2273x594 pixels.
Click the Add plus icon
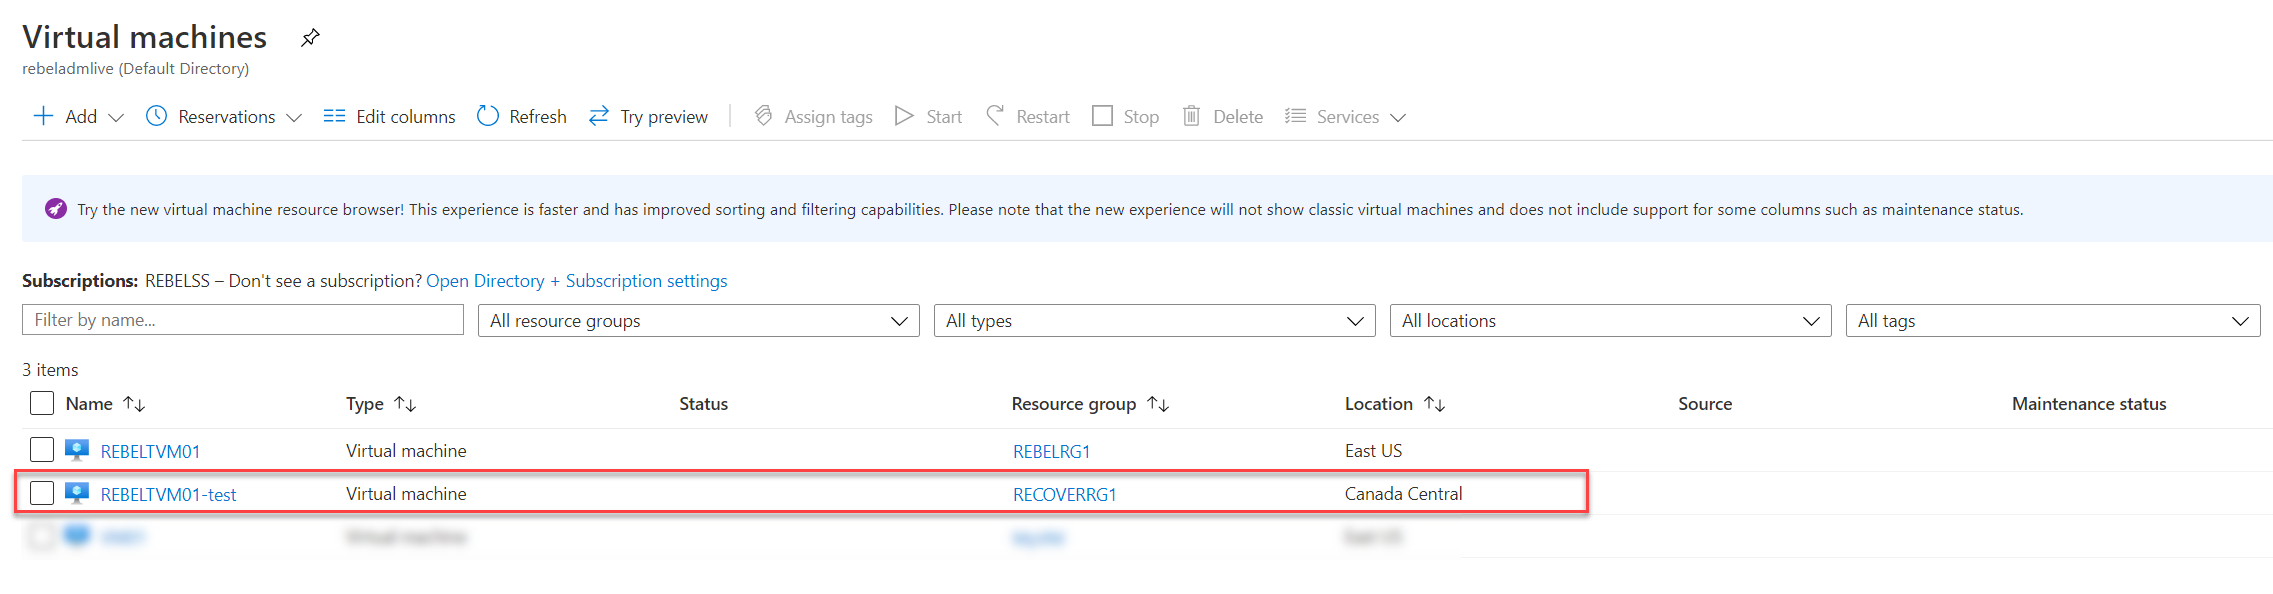(43, 116)
